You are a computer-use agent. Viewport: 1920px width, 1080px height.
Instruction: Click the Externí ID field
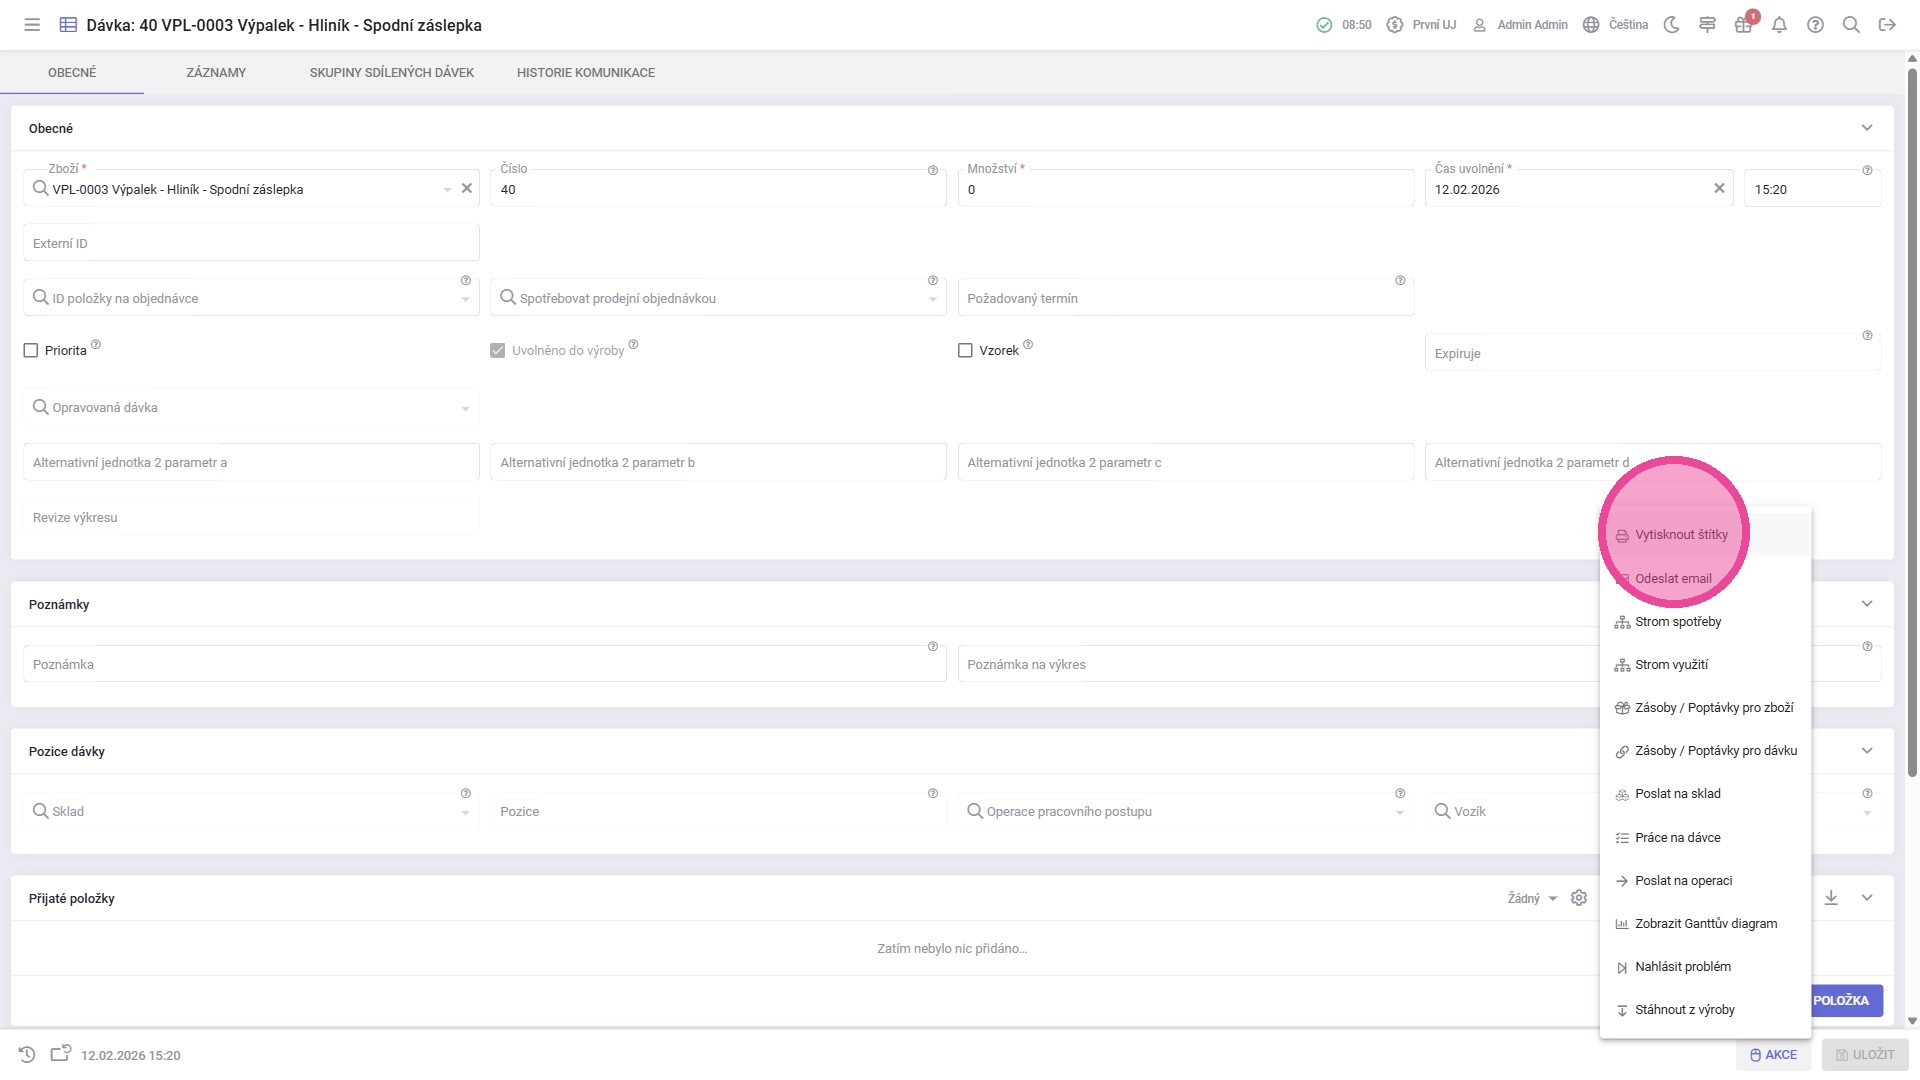[250, 243]
